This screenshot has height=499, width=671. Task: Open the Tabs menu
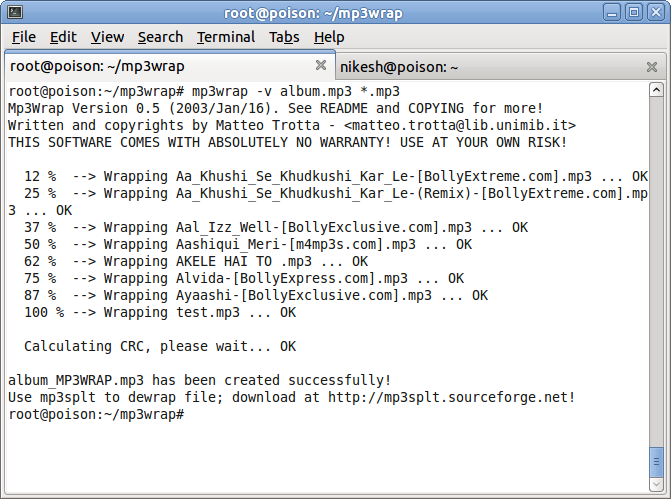(284, 37)
